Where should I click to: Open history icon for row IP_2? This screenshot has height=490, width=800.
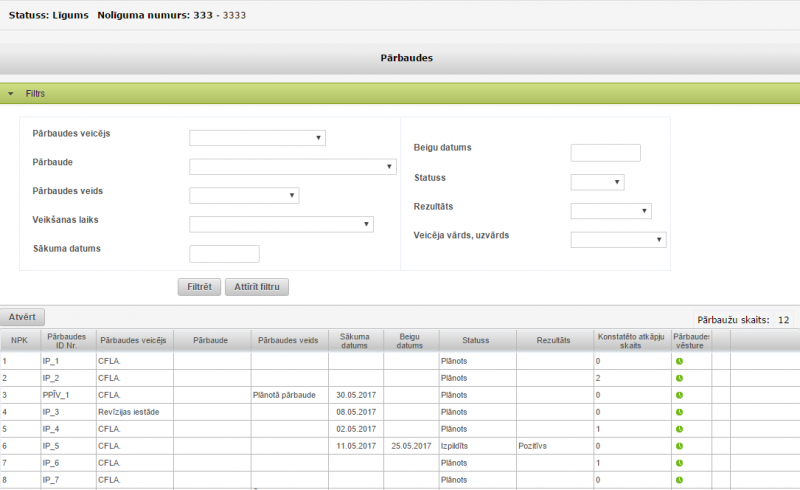[x=679, y=378]
